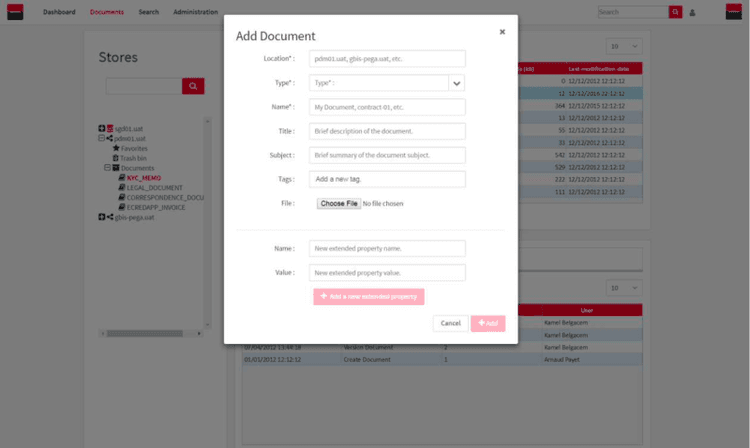Select LEGAL_DOCUMENT in the tree

click(x=154, y=188)
